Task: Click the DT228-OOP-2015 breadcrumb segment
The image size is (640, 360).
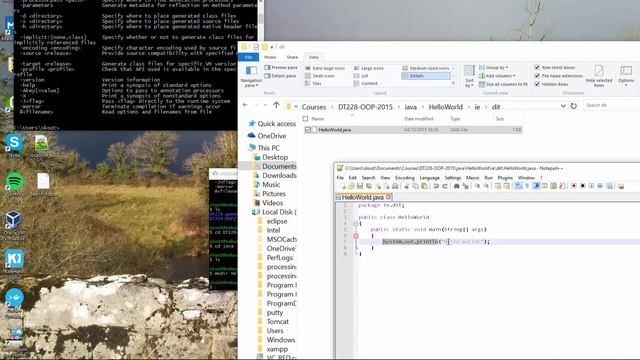Action: coord(365,107)
